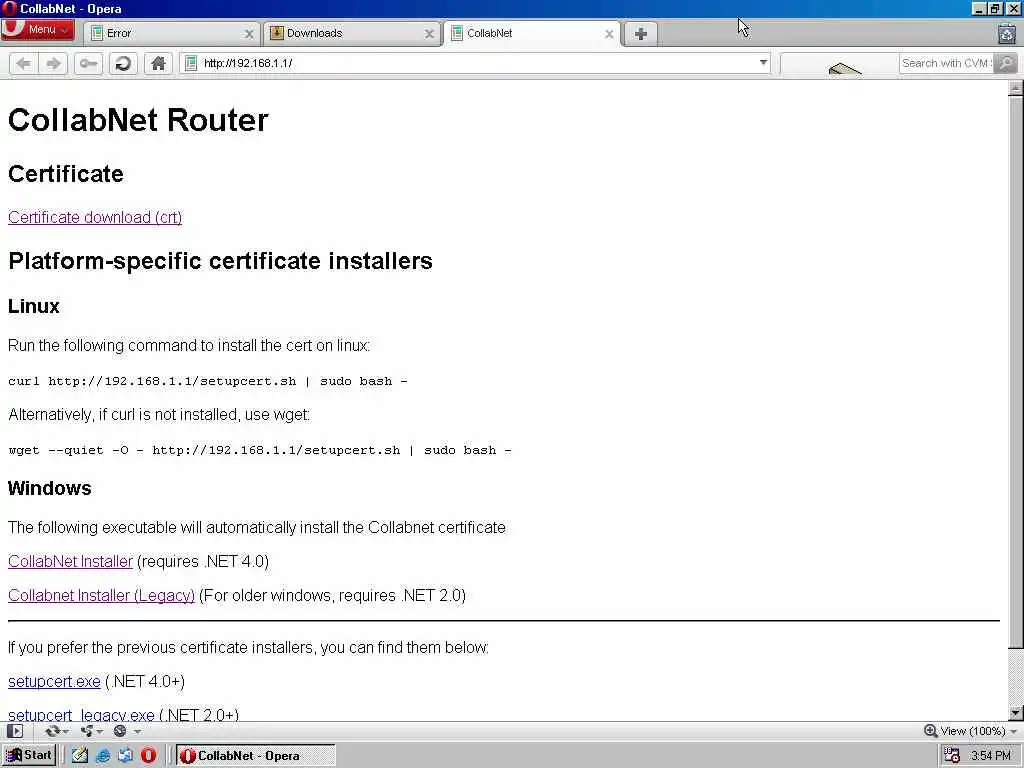Image resolution: width=1024 pixels, height=768 pixels.
Task: Select CollabNet - Opera taskbar button
Action: (256, 756)
